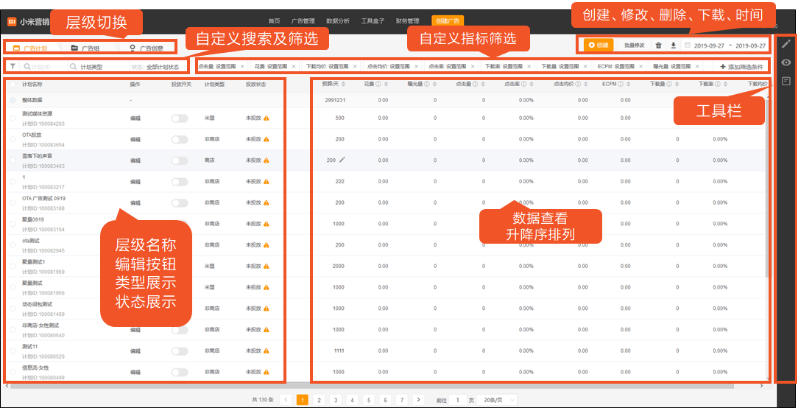The width and height of the screenshot is (797, 412).
Task: Remove the 点击均价 filter chip with X
Action: (416, 66)
